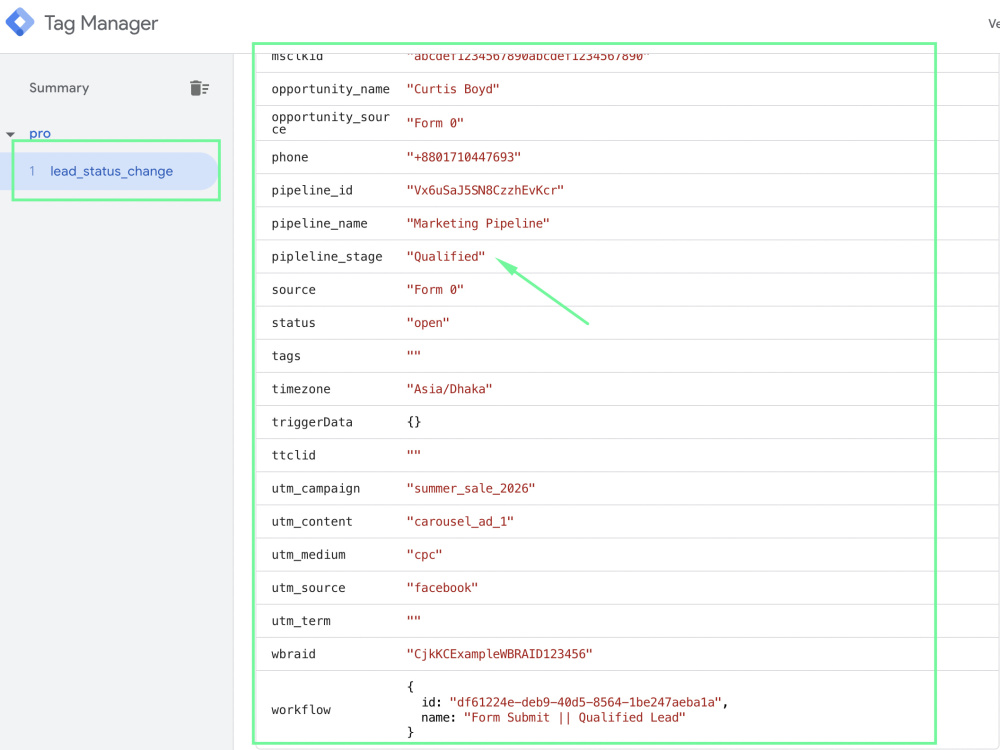Click the workflow key label
The width and height of the screenshot is (1000, 750).
point(301,710)
